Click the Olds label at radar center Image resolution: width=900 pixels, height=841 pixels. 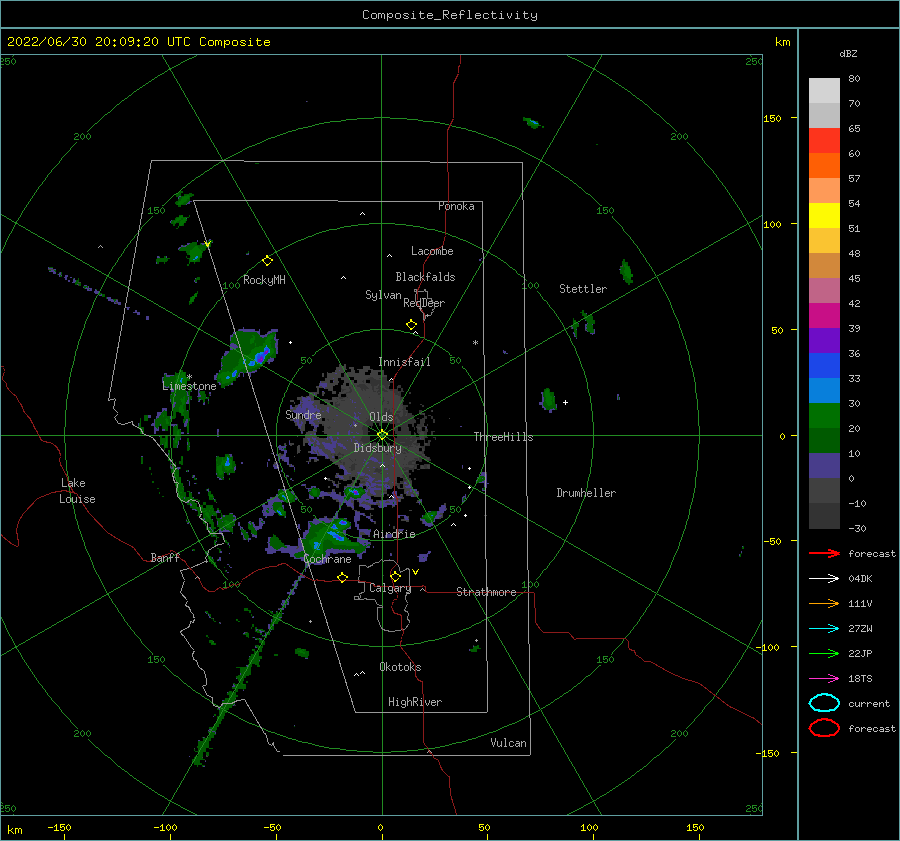click(x=381, y=417)
